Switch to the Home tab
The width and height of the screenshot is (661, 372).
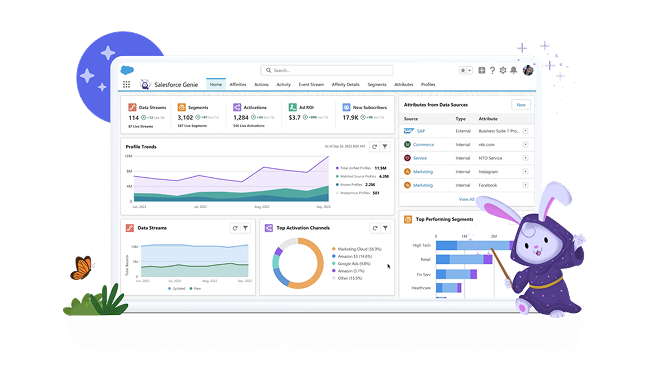click(x=216, y=84)
